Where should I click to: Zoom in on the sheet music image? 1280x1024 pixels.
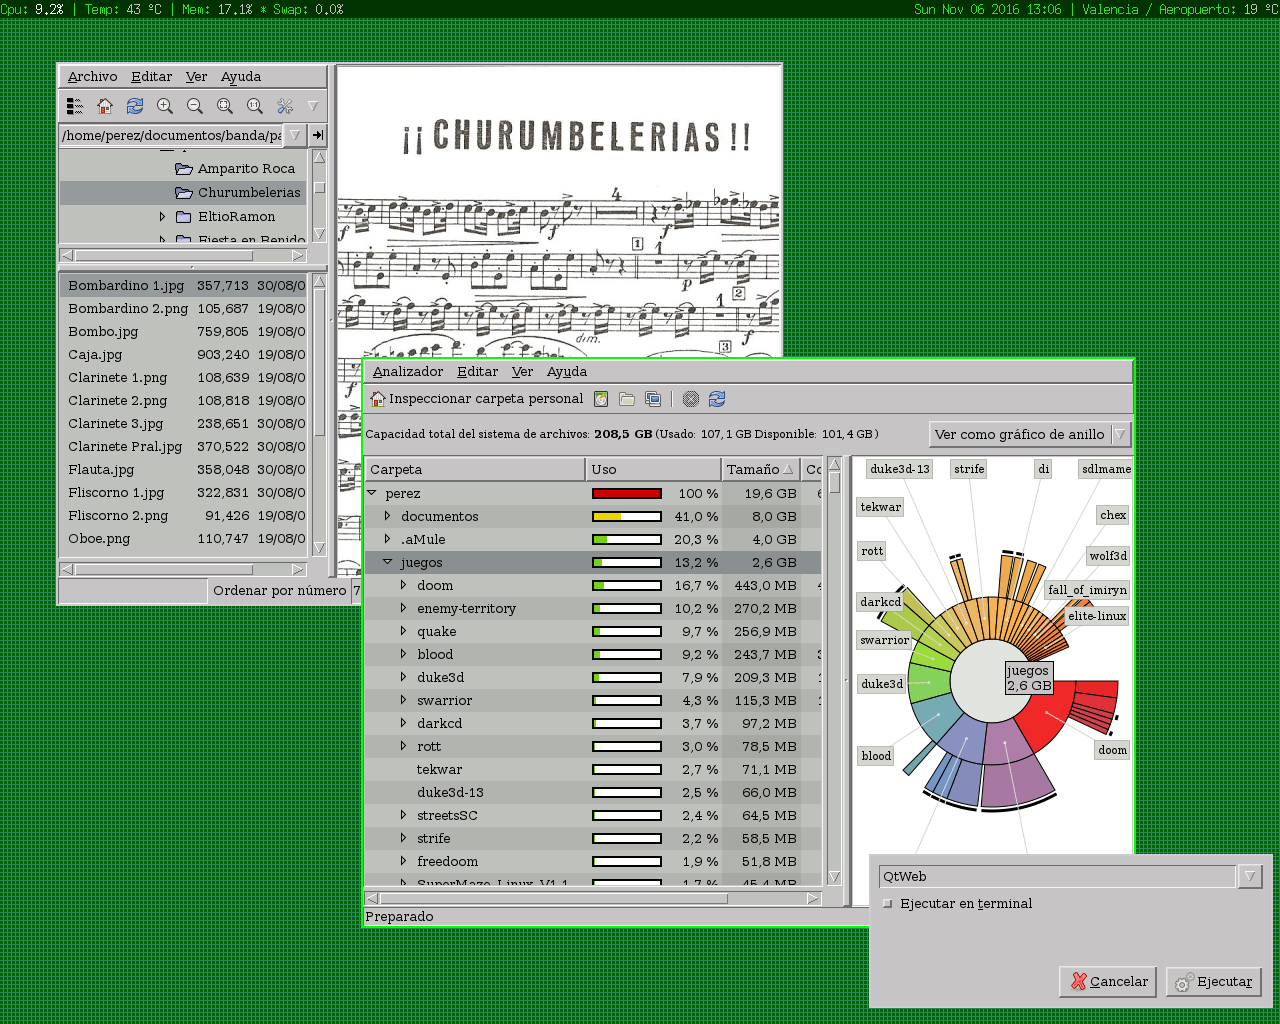(165, 106)
